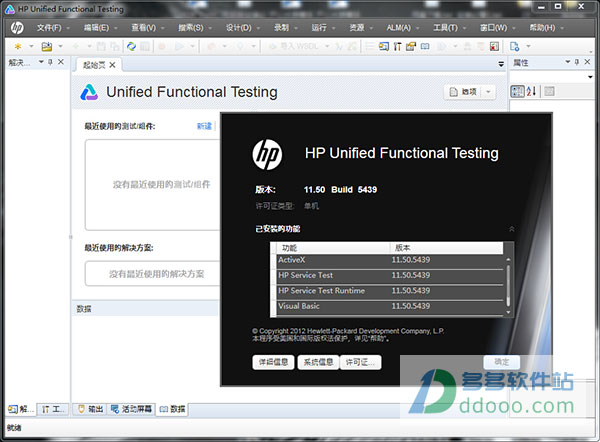Click features list scrollbar down arrow
600x442 pixels.
click(x=508, y=312)
